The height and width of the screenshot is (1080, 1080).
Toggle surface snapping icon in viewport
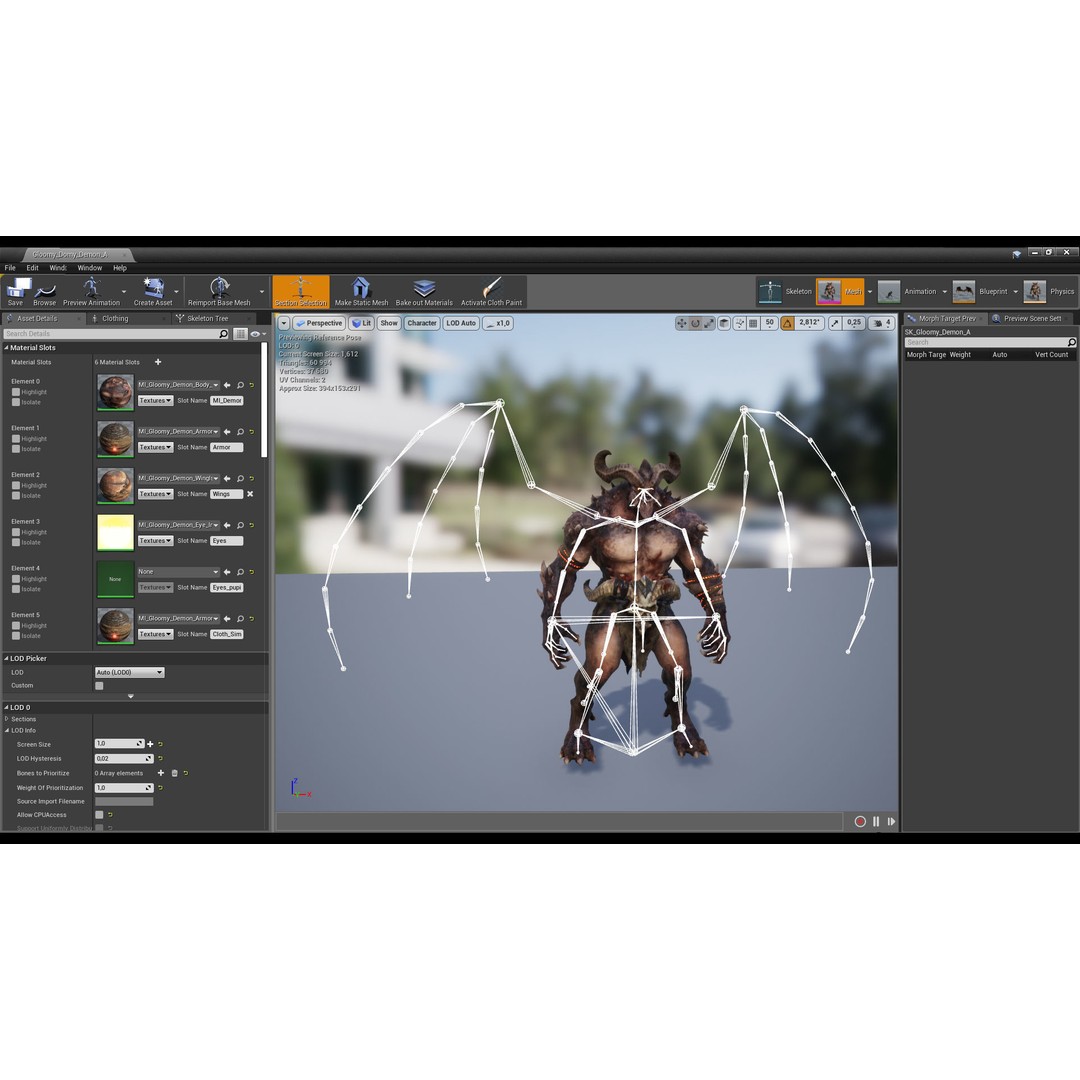(739, 323)
